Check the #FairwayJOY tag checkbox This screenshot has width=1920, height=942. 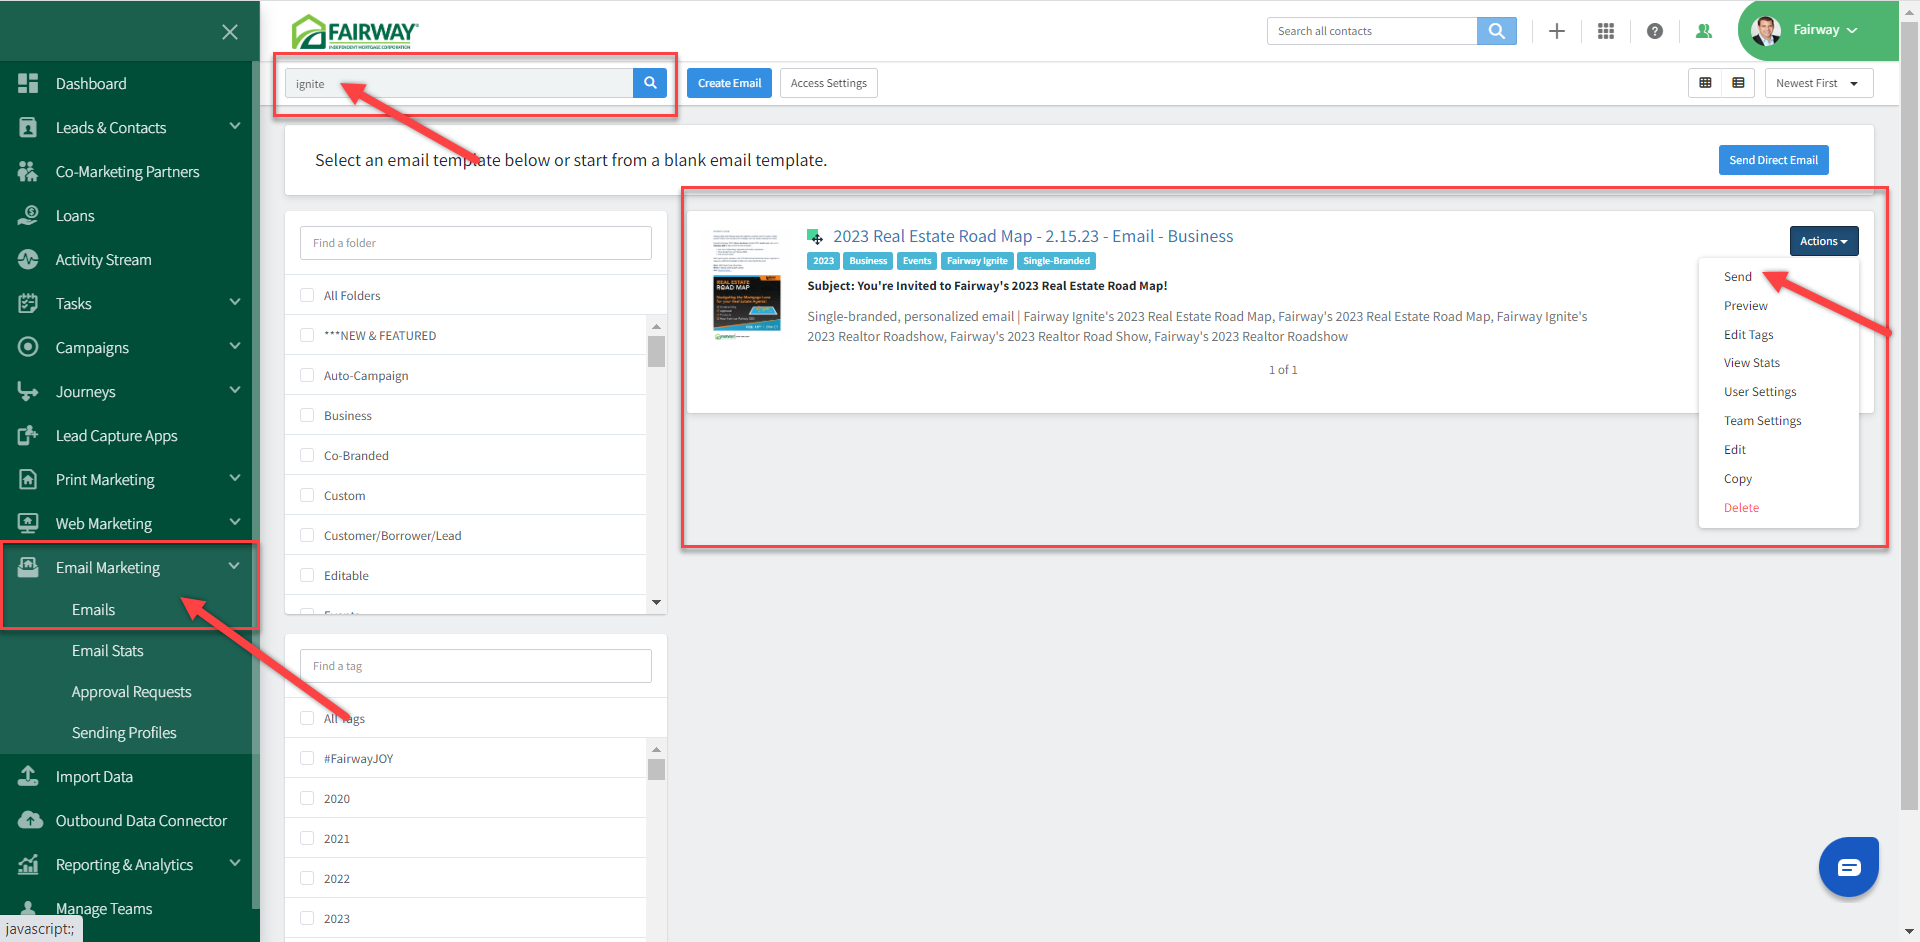pos(307,758)
